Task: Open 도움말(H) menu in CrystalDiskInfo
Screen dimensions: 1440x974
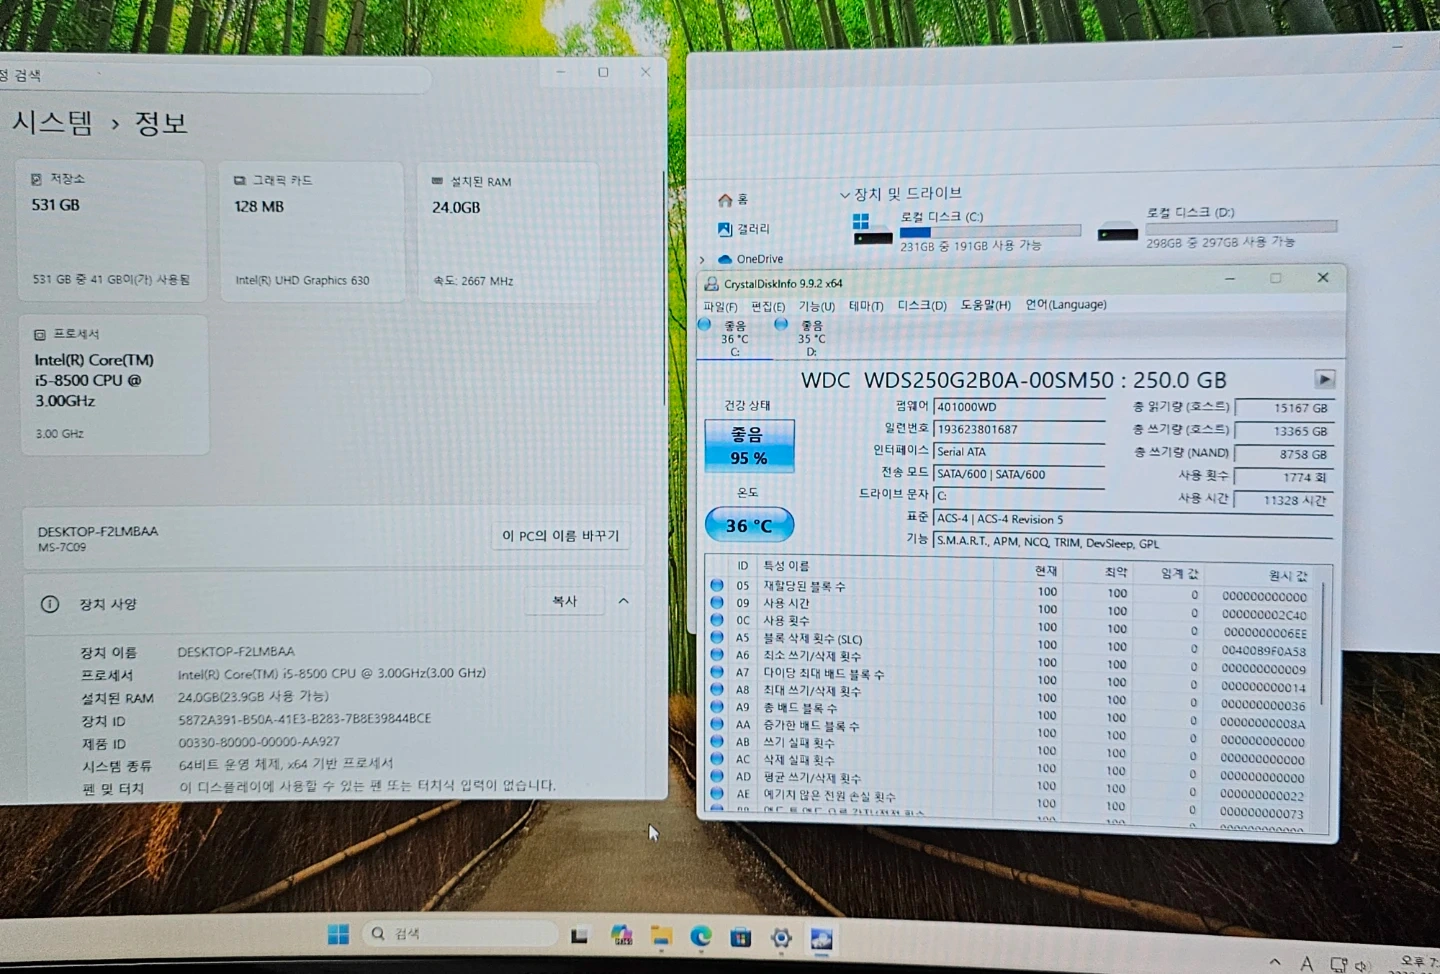Action: [986, 305]
